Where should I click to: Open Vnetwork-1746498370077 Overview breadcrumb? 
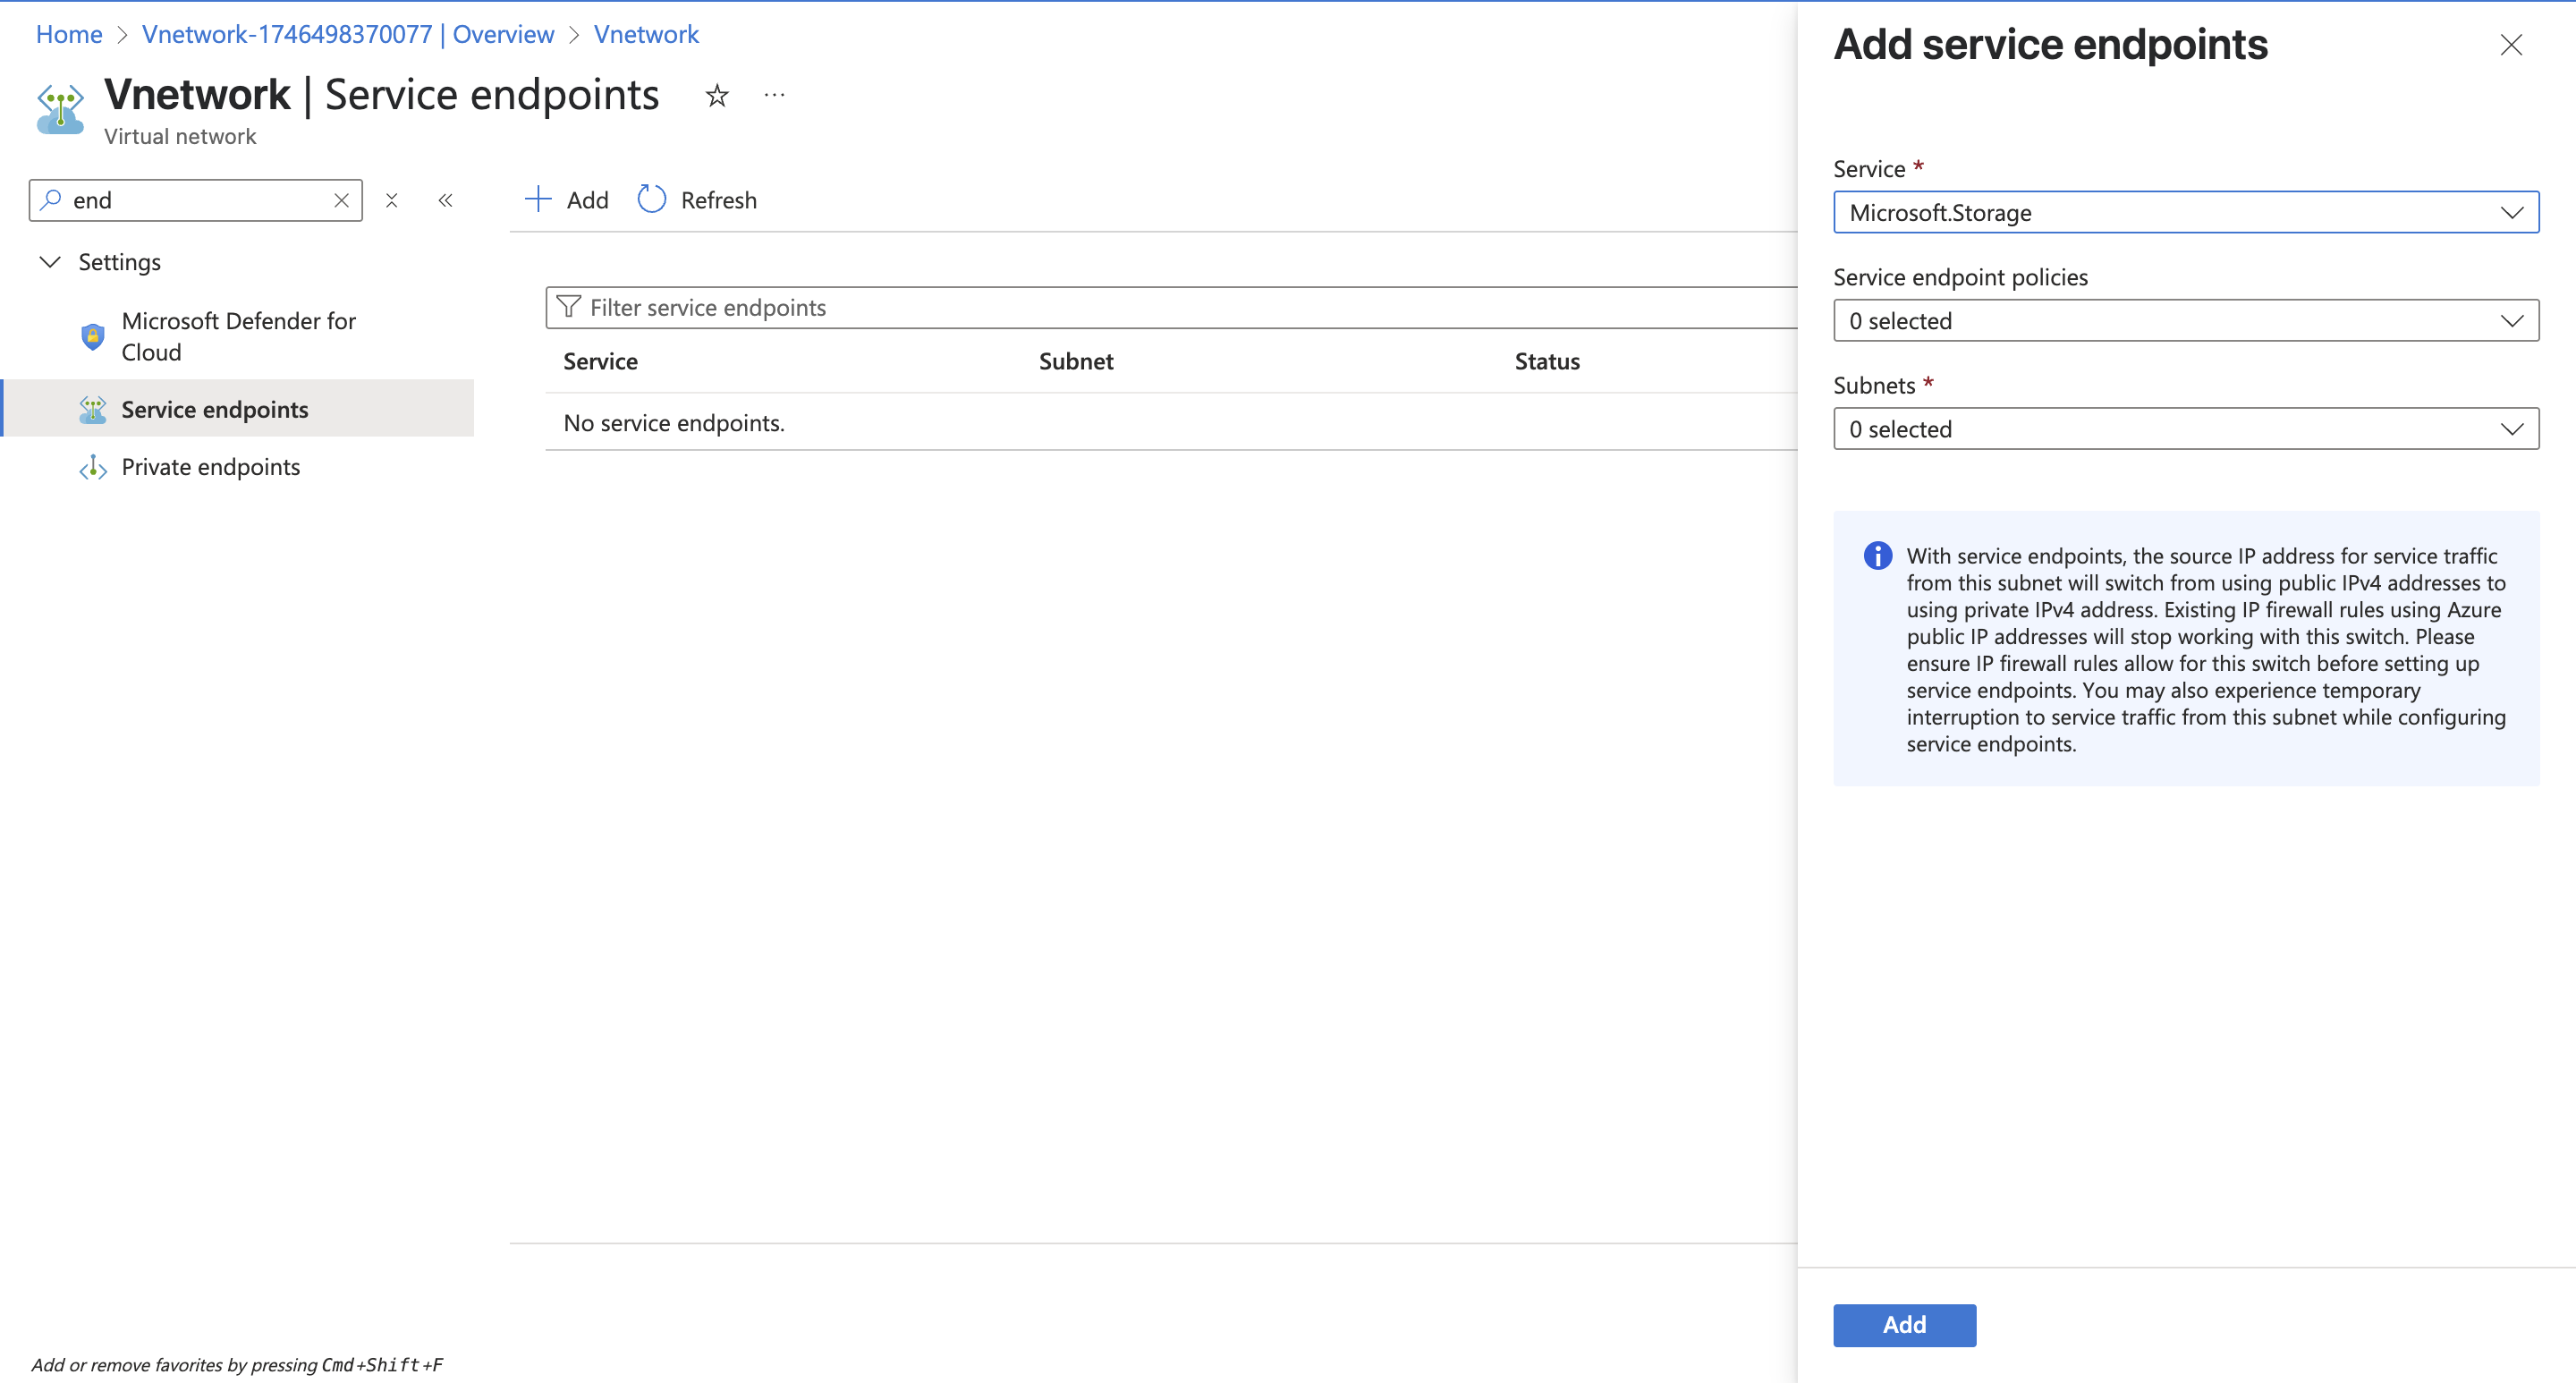coord(348,34)
